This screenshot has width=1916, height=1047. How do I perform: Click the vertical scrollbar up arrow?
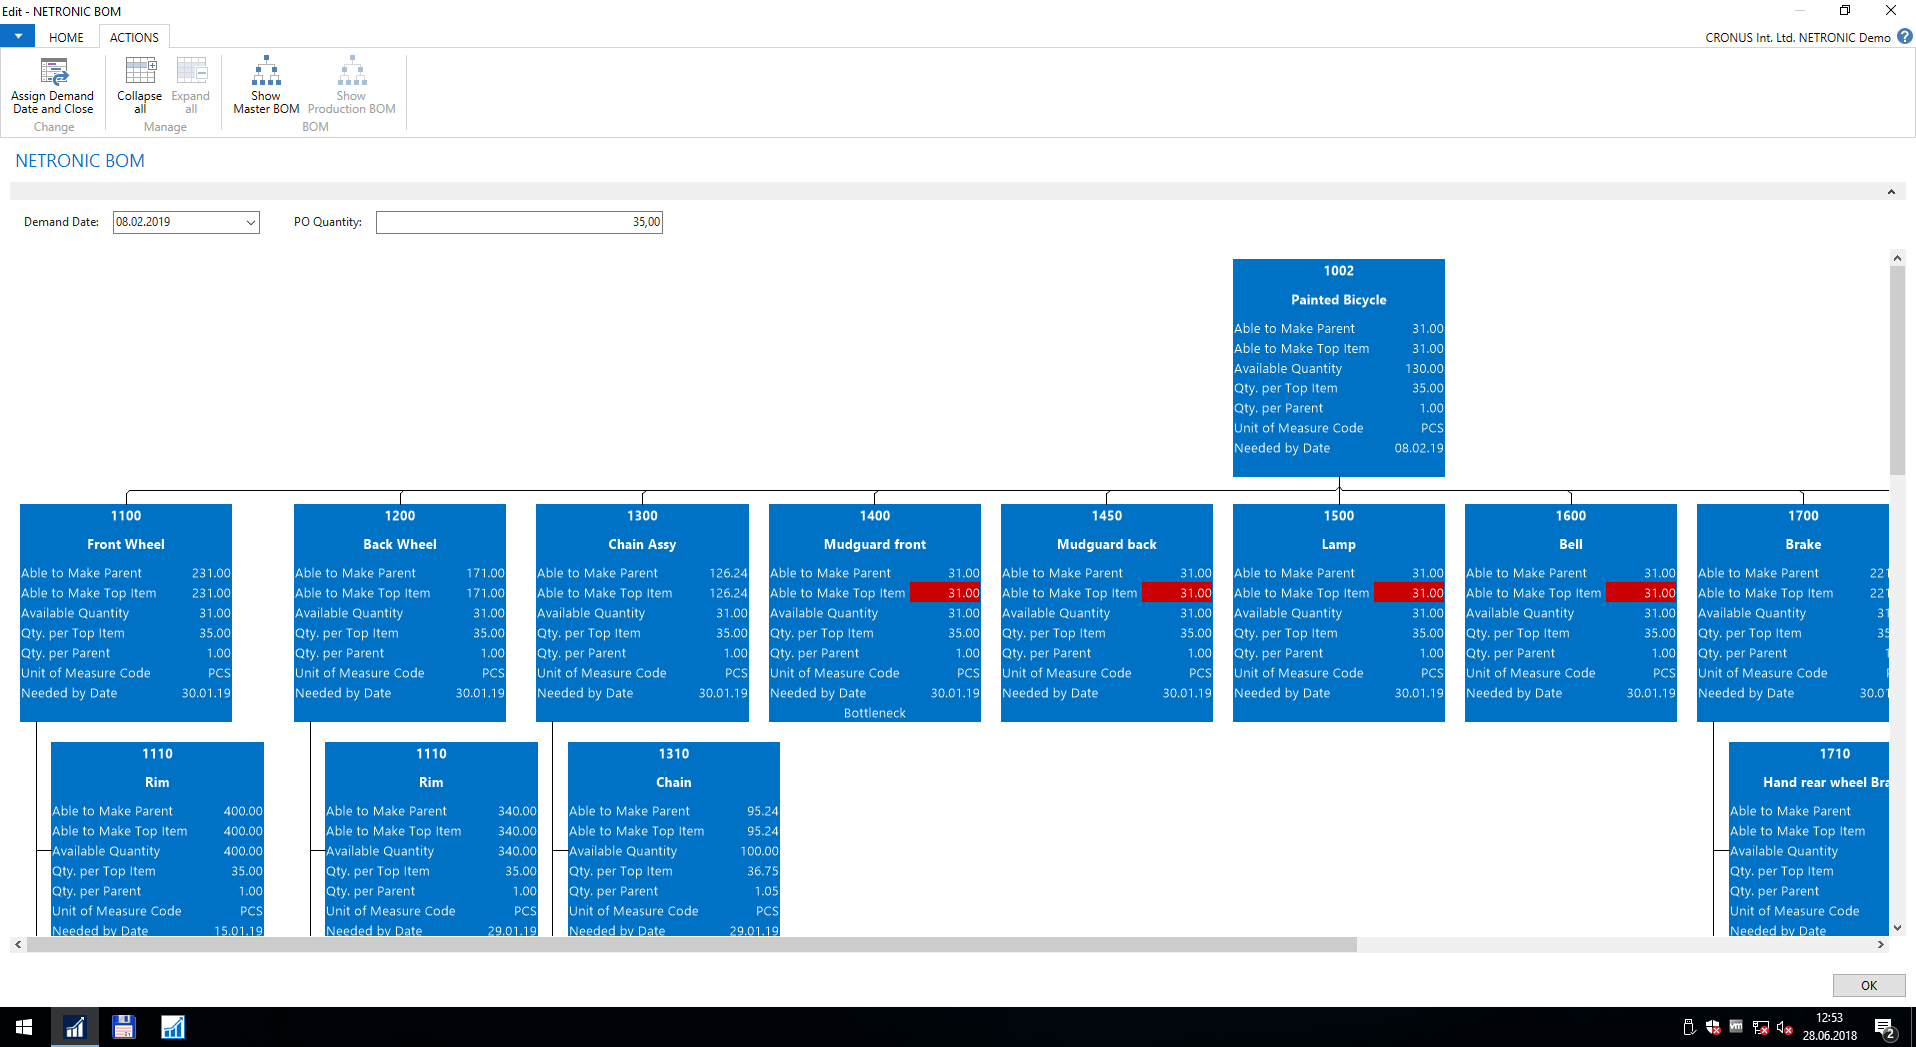1897,258
